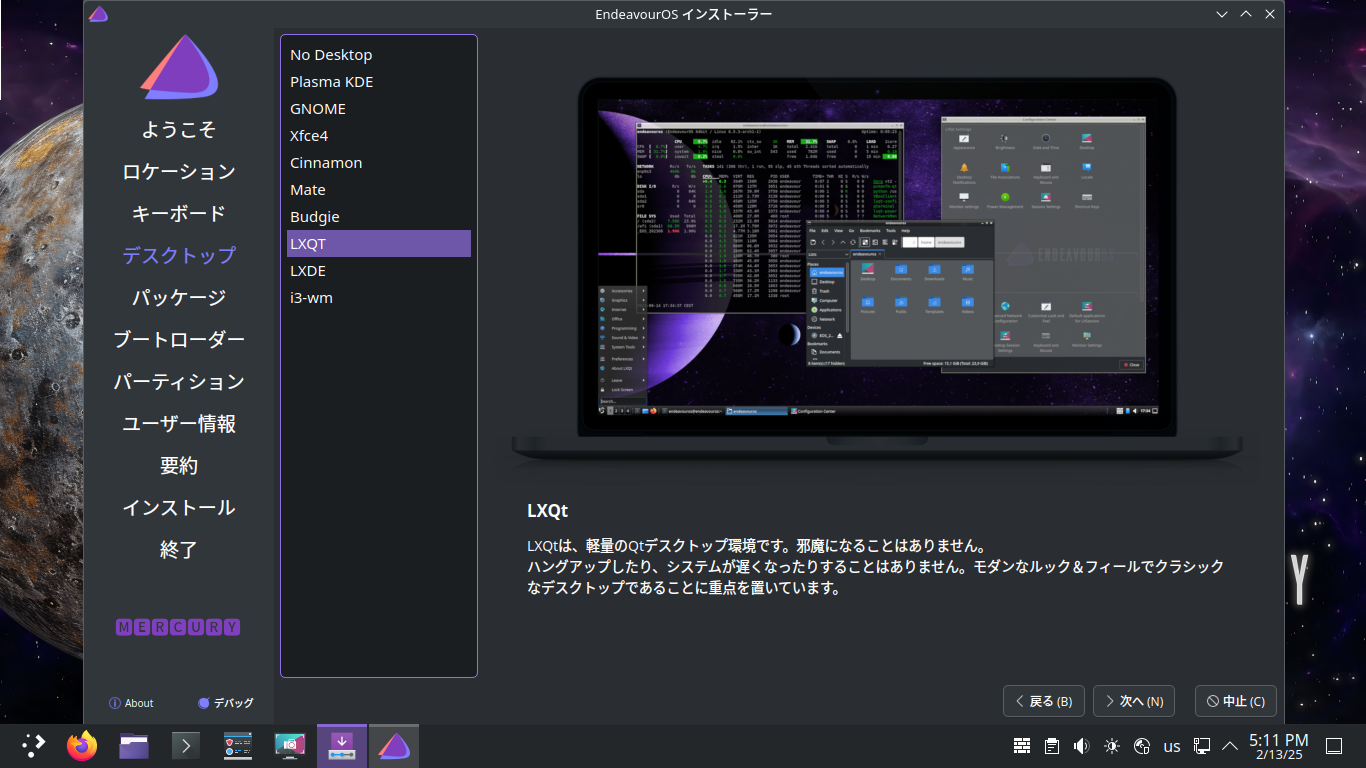Click the show desktop icon
The width and height of the screenshot is (1366, 768).
(x=1334, y=746)
